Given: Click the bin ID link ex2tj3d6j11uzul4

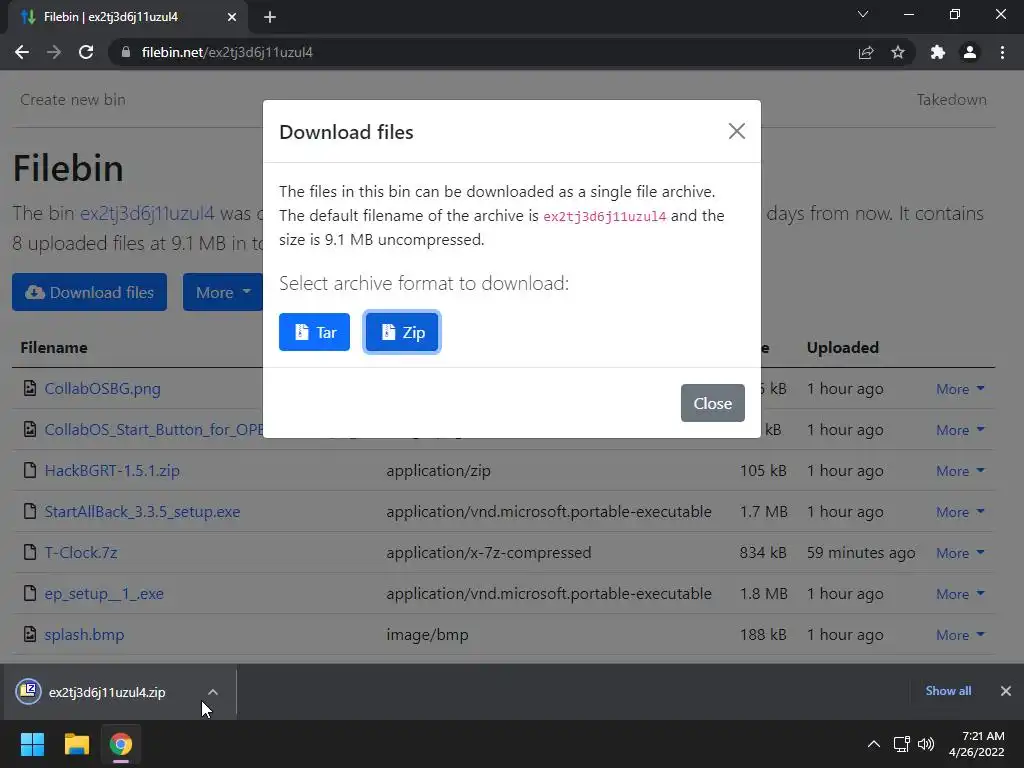Looking at the screenshot, I should pyautogui.click(x=147, y=213).
